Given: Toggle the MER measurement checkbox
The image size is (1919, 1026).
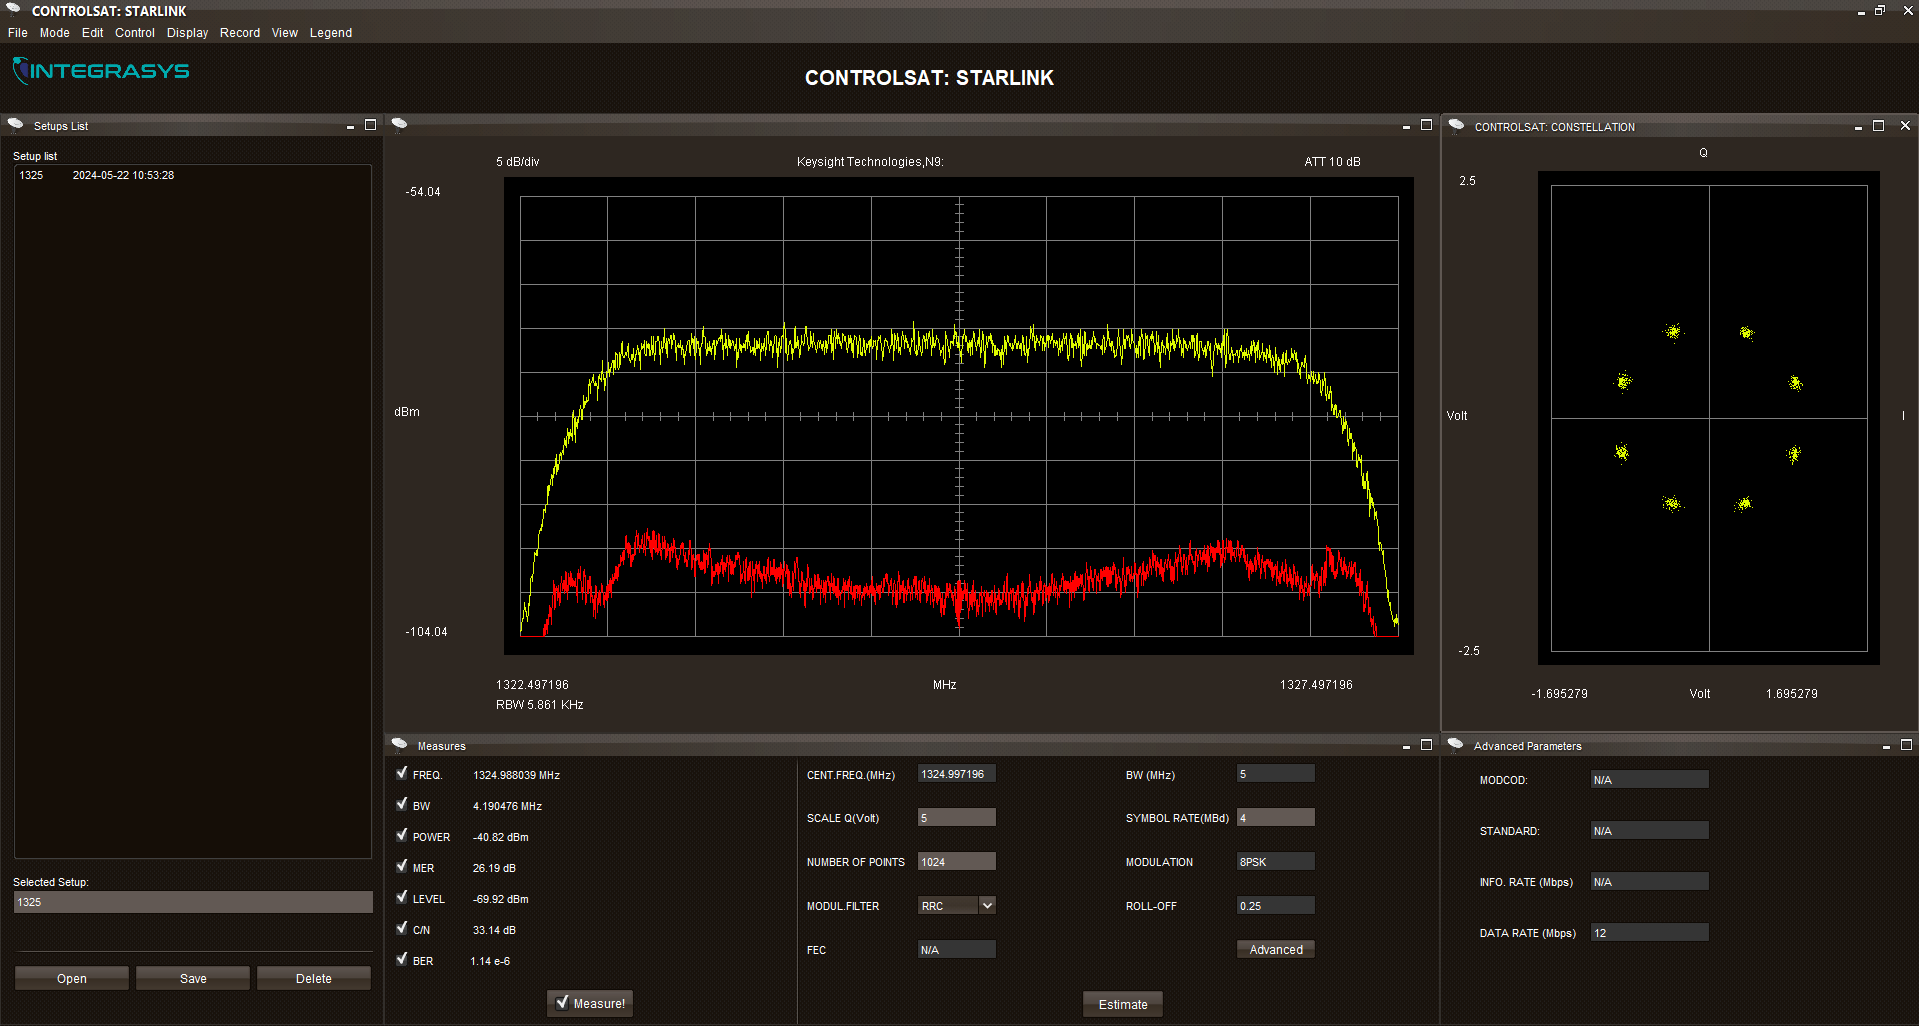Looking at the screenshot, I should click(x=402, y=866).
